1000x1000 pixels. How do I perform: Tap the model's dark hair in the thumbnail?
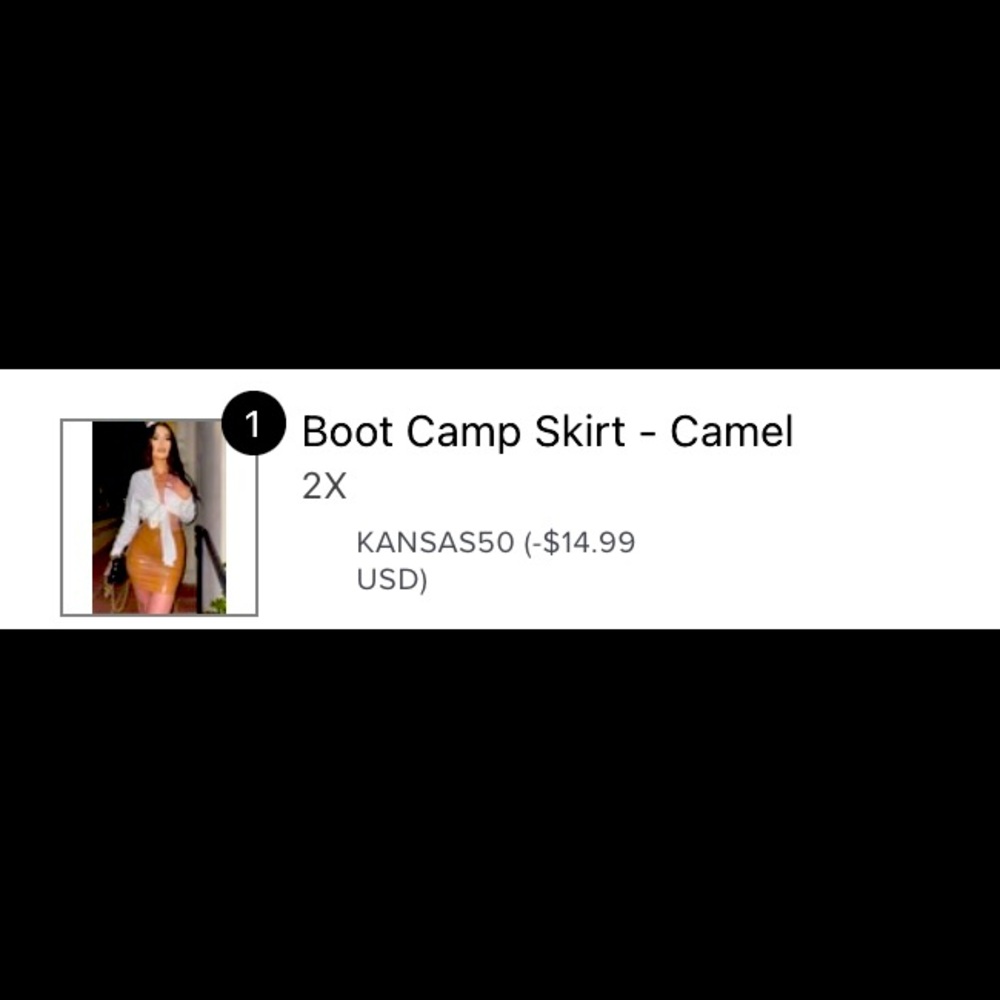[175, 456]
